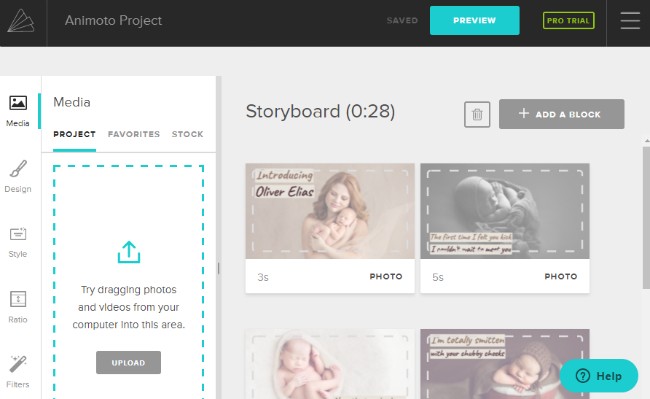
Task: Switch to the Stock tab
Action: (187, 134)
